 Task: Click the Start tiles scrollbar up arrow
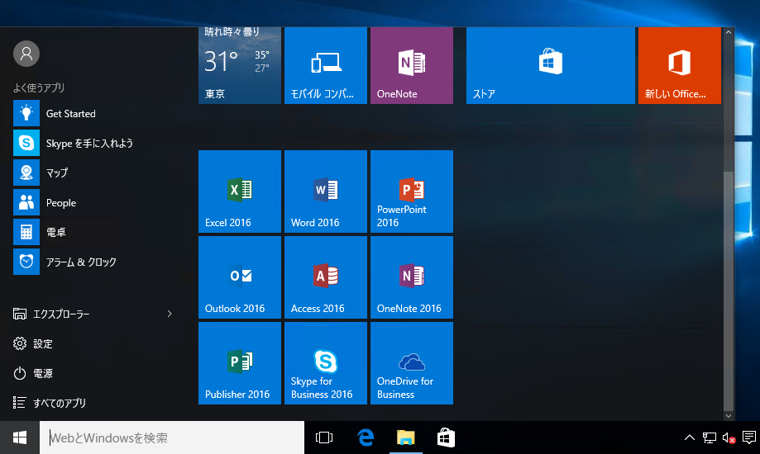click(728, 32)
